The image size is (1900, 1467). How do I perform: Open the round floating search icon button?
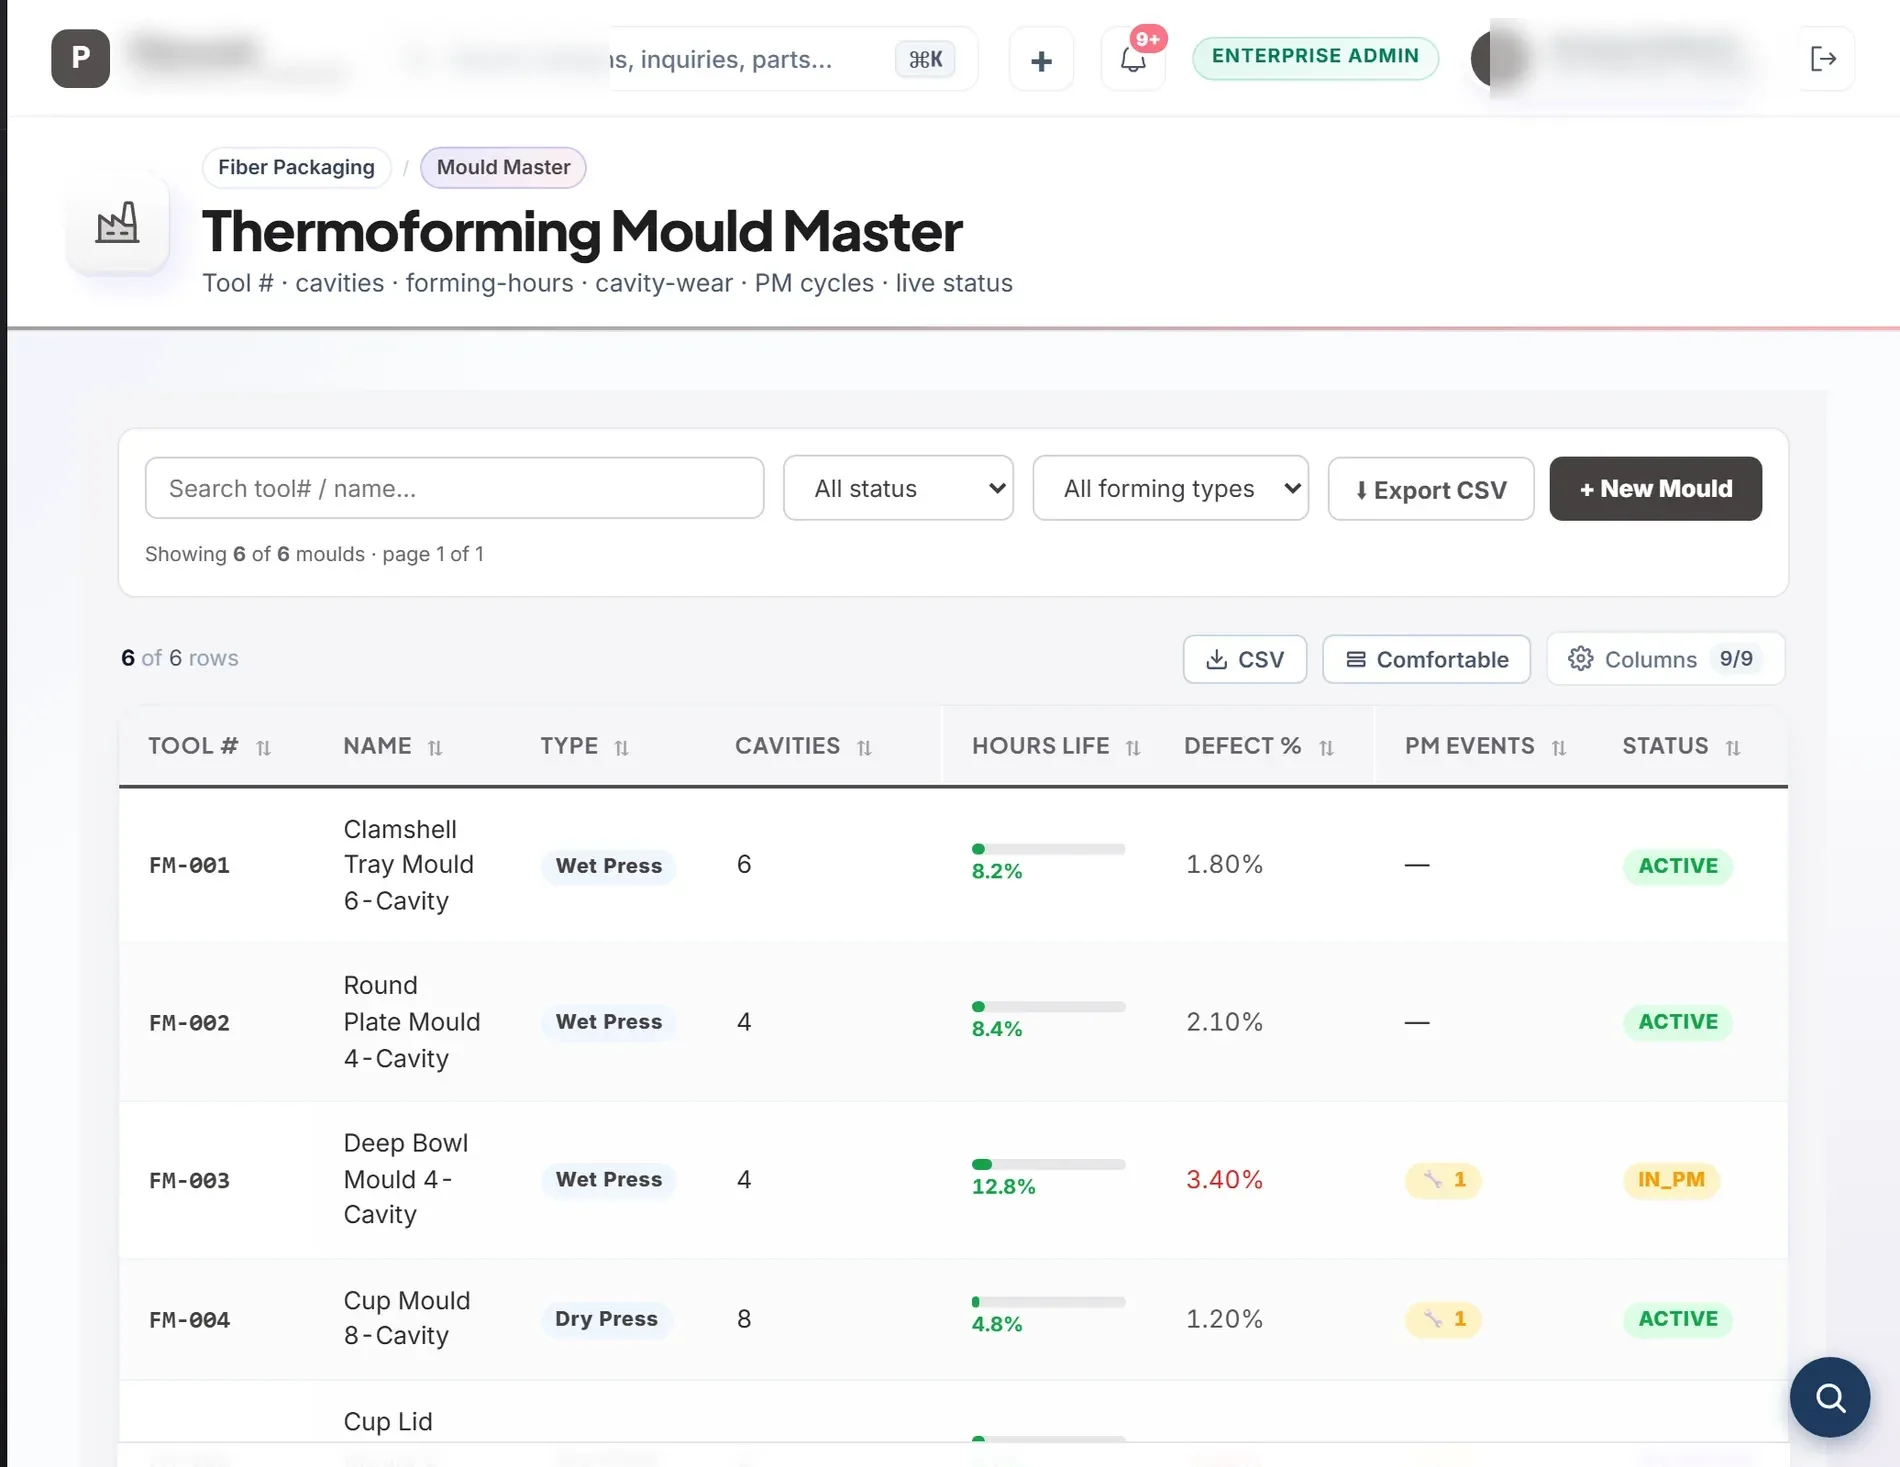(1829, 1397)
